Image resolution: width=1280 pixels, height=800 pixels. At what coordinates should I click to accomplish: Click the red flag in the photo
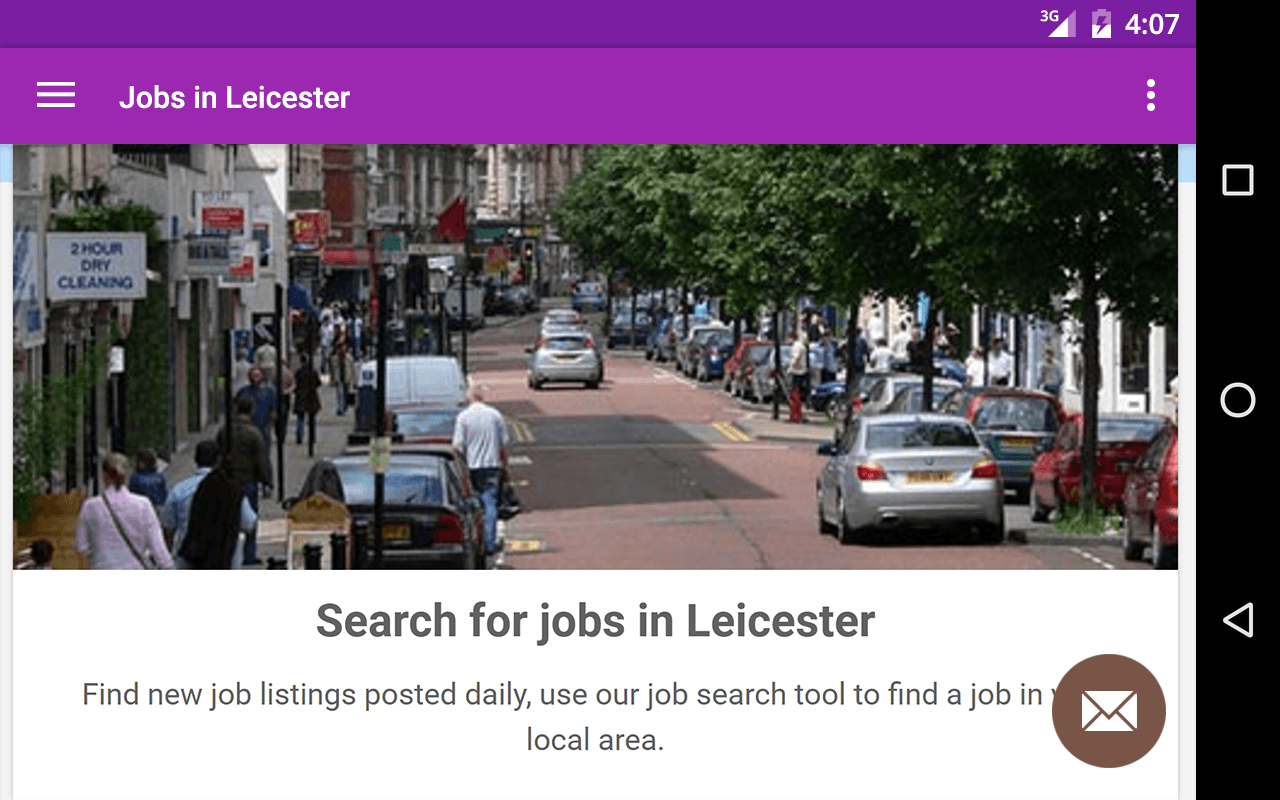(x=453, y=218)
